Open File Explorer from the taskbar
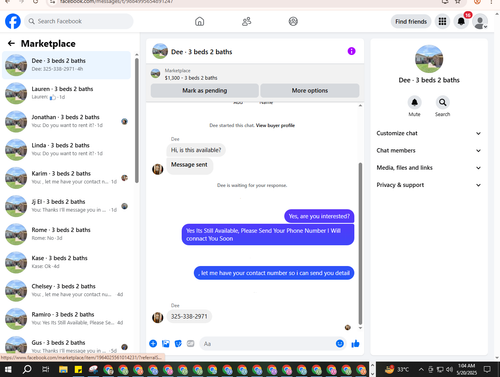 63,369
